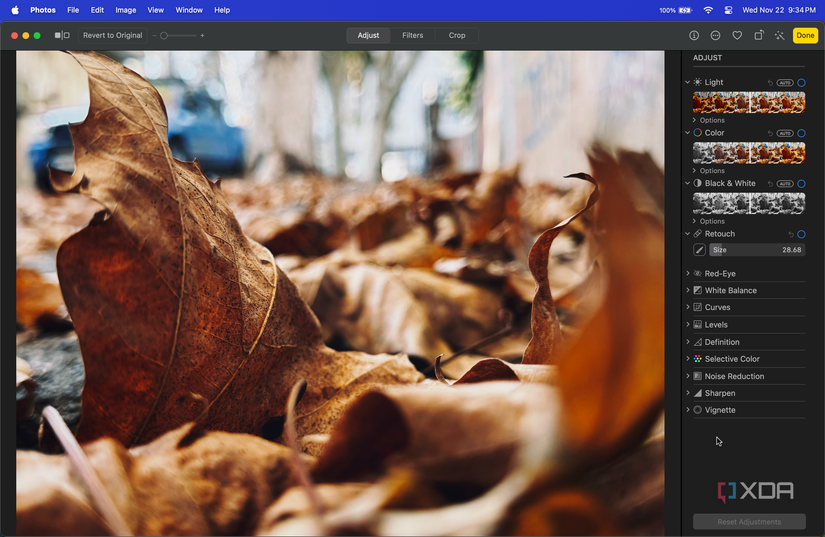
Task: Click the zoom slider in the toolbar
Action: point(178,35)
